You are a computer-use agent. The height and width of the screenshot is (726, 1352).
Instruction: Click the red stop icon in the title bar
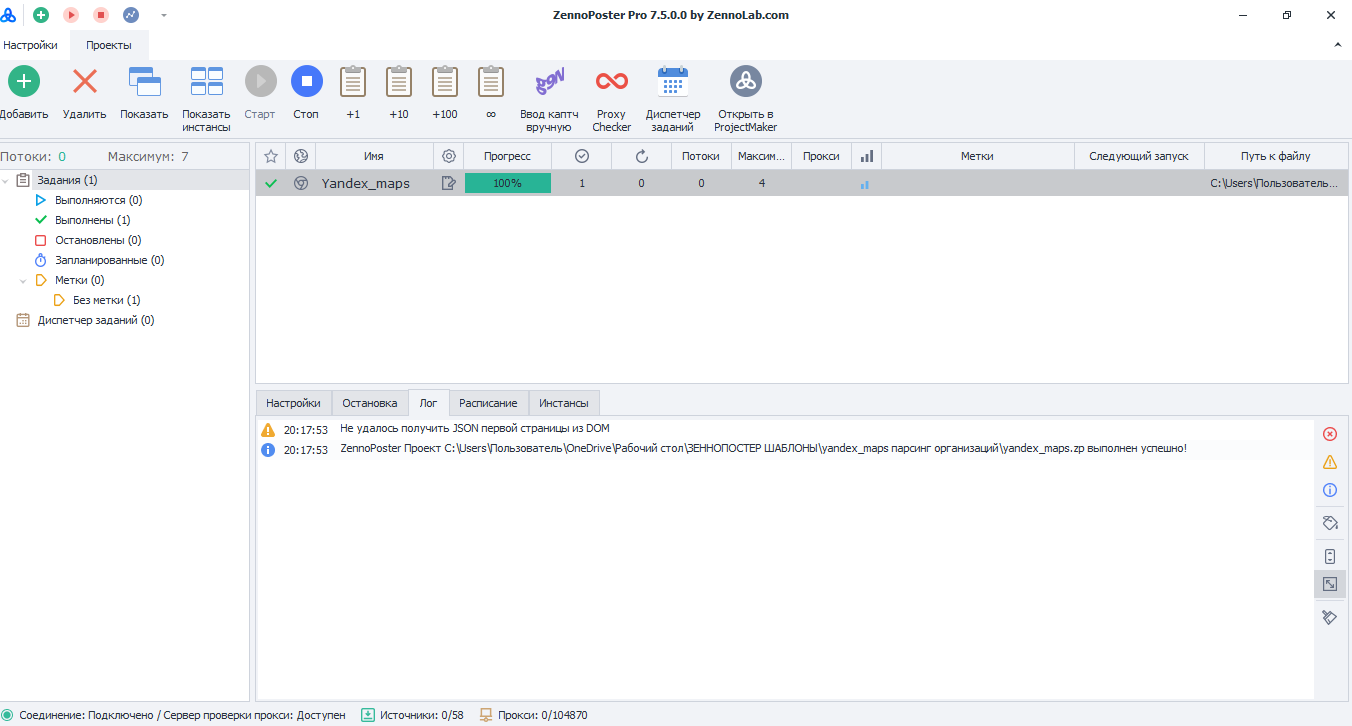[101, 15]
